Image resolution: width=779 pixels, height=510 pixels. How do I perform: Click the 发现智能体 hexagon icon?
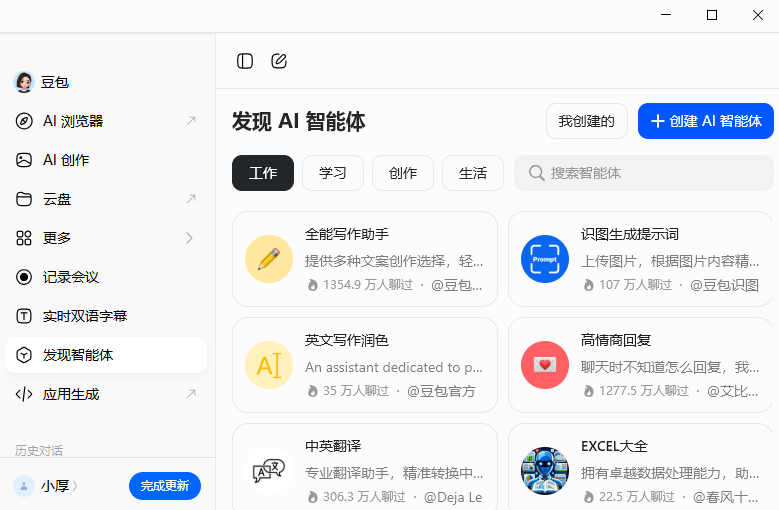[24, 355]
